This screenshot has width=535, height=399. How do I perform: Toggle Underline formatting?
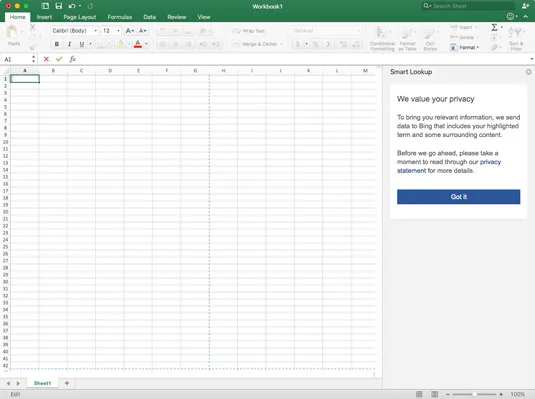click(82, 44)
